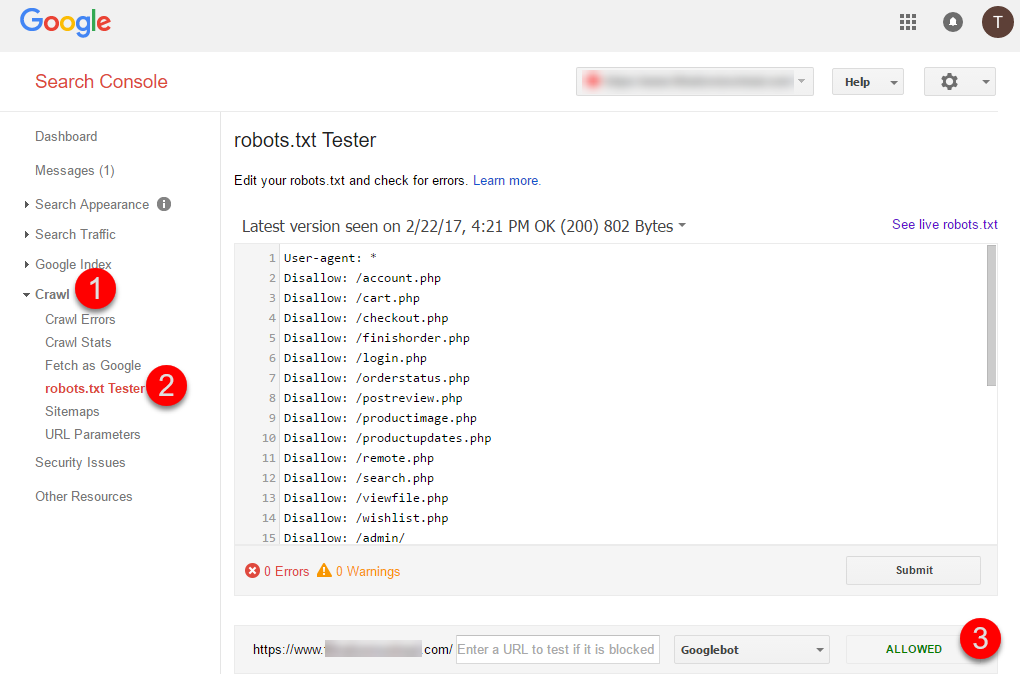Image resolution: width=1020 pixels, height=687 pixels.
Task: Open Crawl Errors page
Action: (80, 319)
